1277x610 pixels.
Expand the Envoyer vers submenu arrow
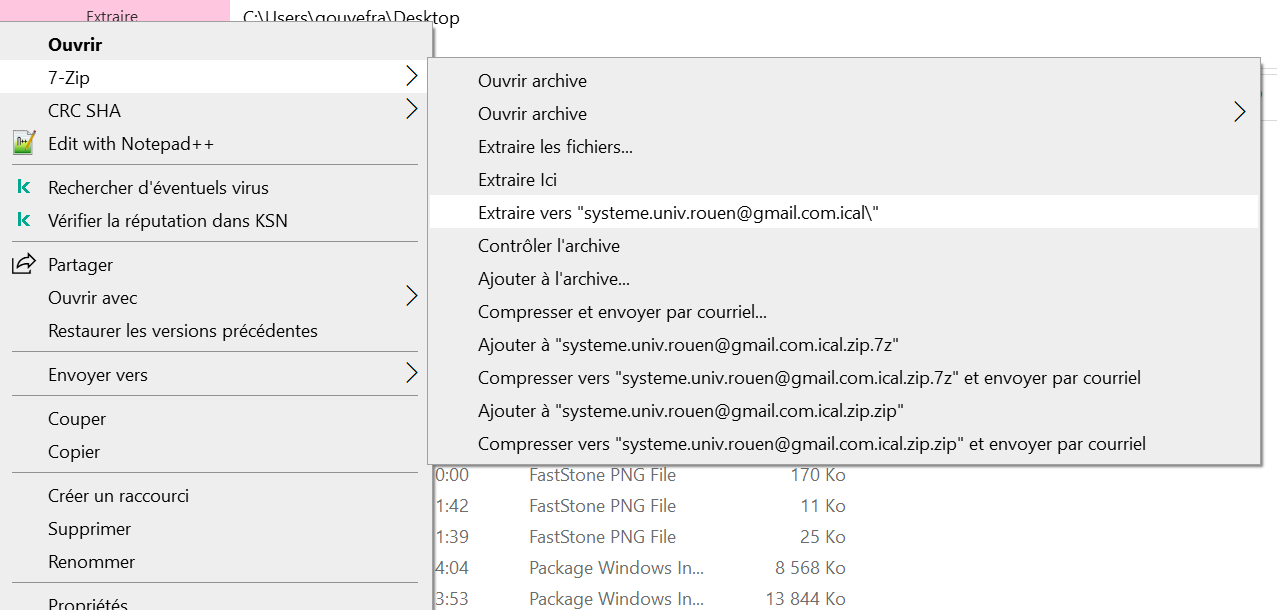click(411, 374)
